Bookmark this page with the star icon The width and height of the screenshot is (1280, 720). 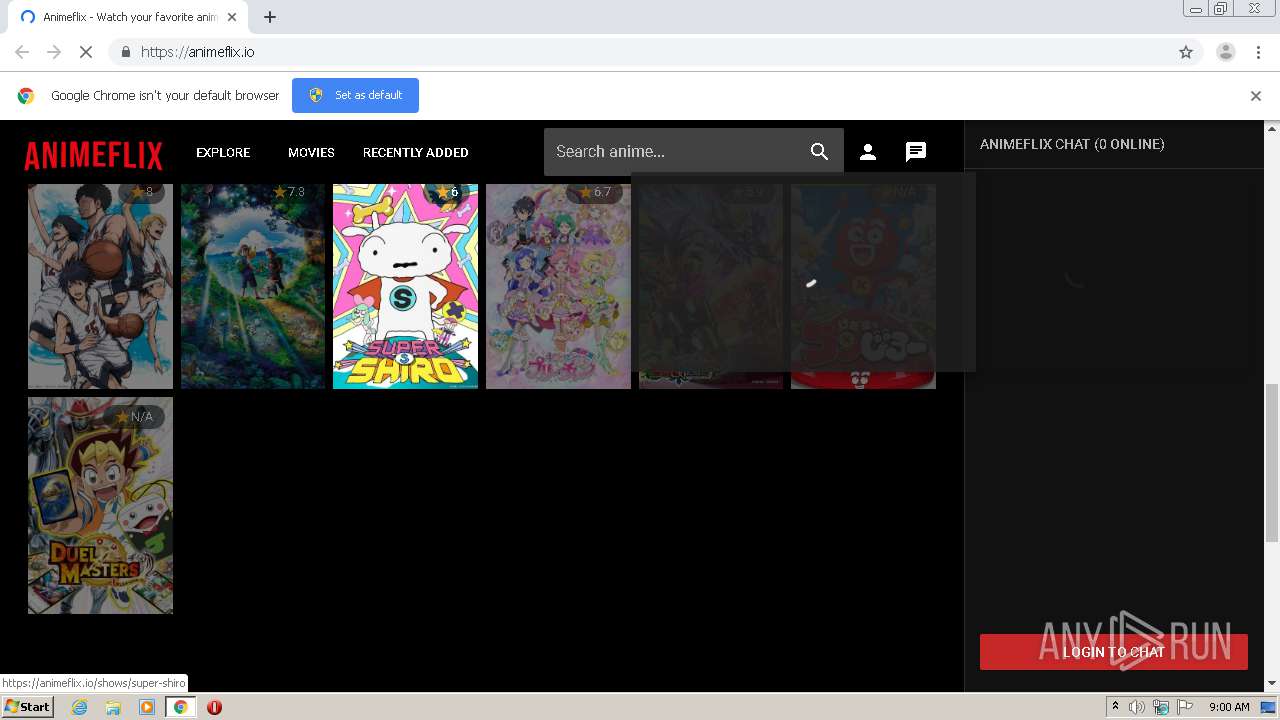click(x=1186, y=52)
